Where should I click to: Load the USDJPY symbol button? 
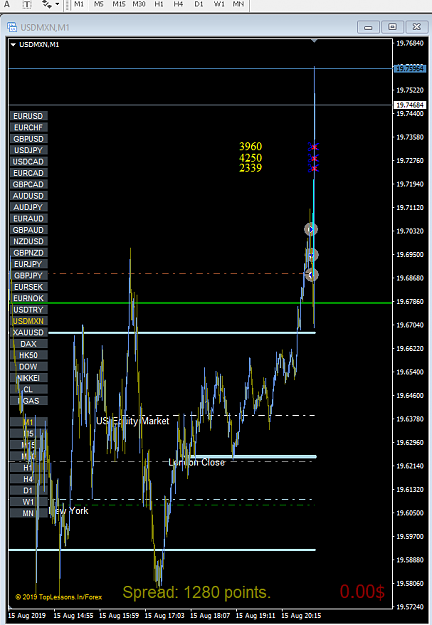[x=29, y=150]
